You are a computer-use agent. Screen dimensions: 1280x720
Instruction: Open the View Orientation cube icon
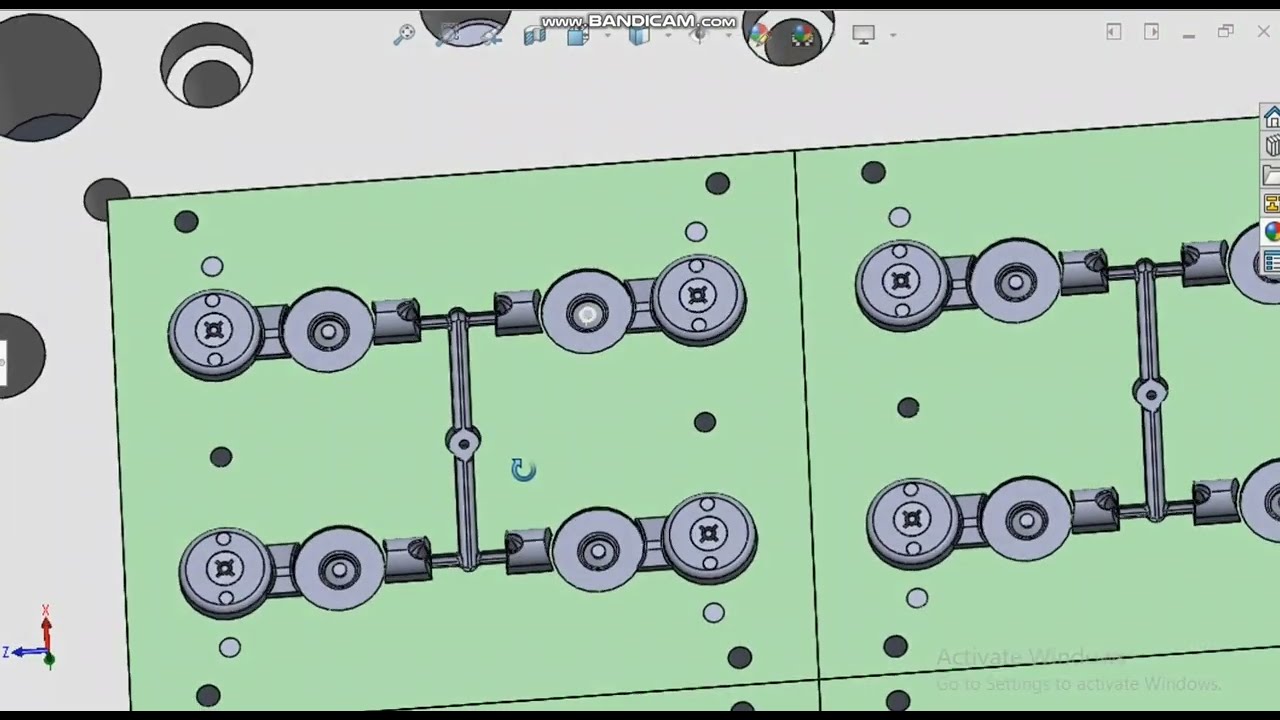(578, 35)
